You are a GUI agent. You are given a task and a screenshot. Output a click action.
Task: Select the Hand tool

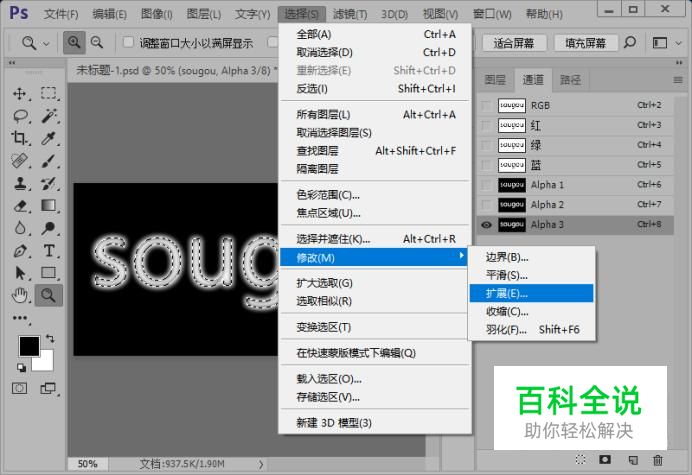(19, 295)
